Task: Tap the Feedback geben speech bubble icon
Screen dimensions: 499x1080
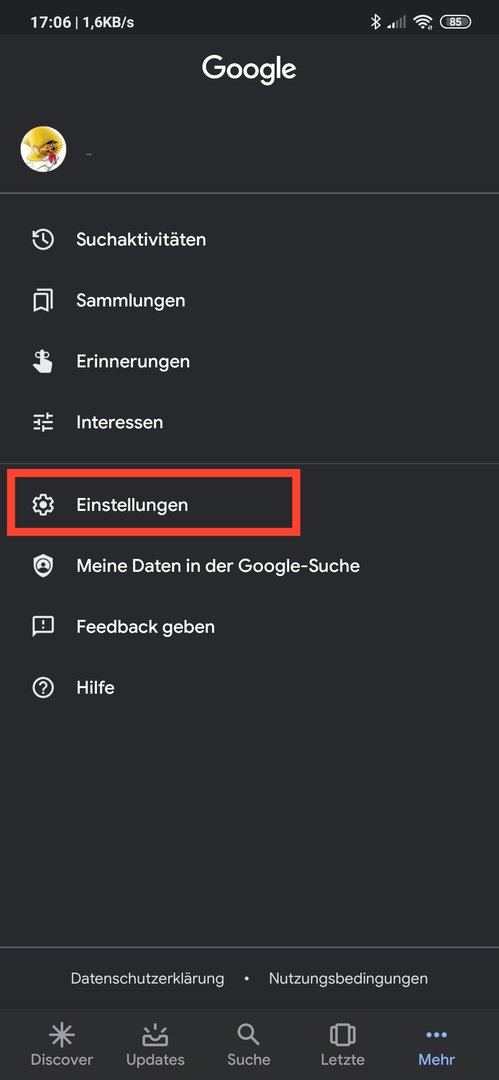Action: 43,627
